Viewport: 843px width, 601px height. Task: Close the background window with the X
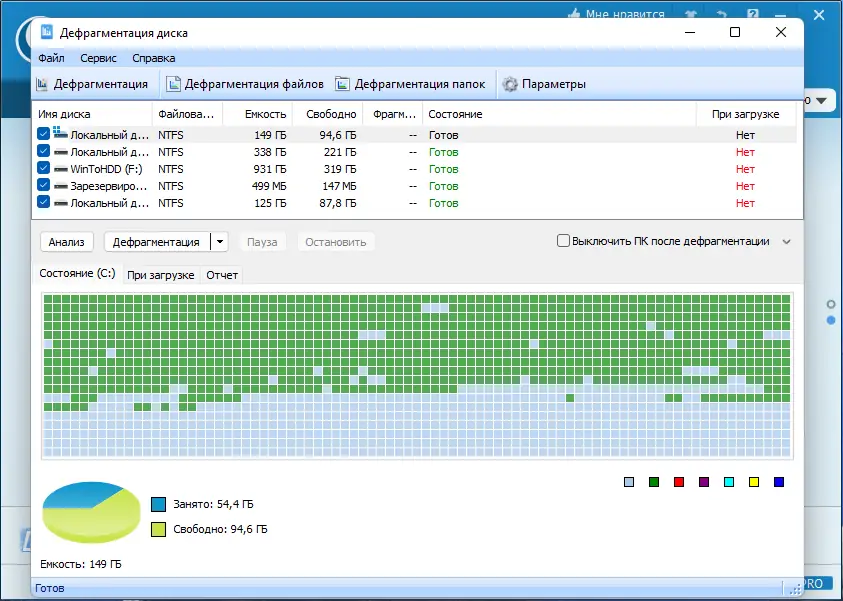pyautogui.click(x=819, y=15)
